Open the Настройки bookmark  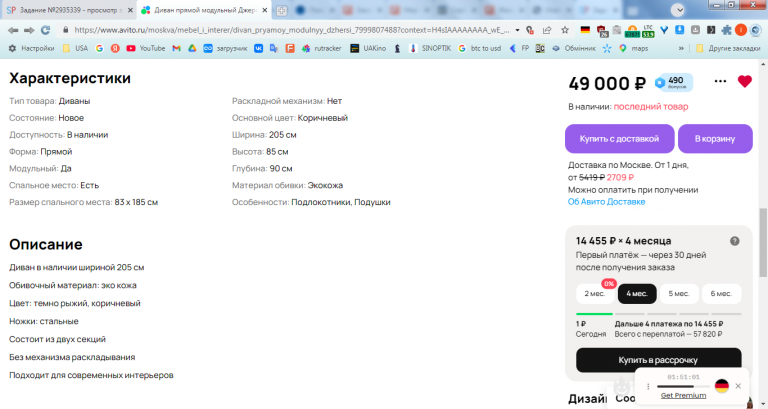tap(31, 48)
